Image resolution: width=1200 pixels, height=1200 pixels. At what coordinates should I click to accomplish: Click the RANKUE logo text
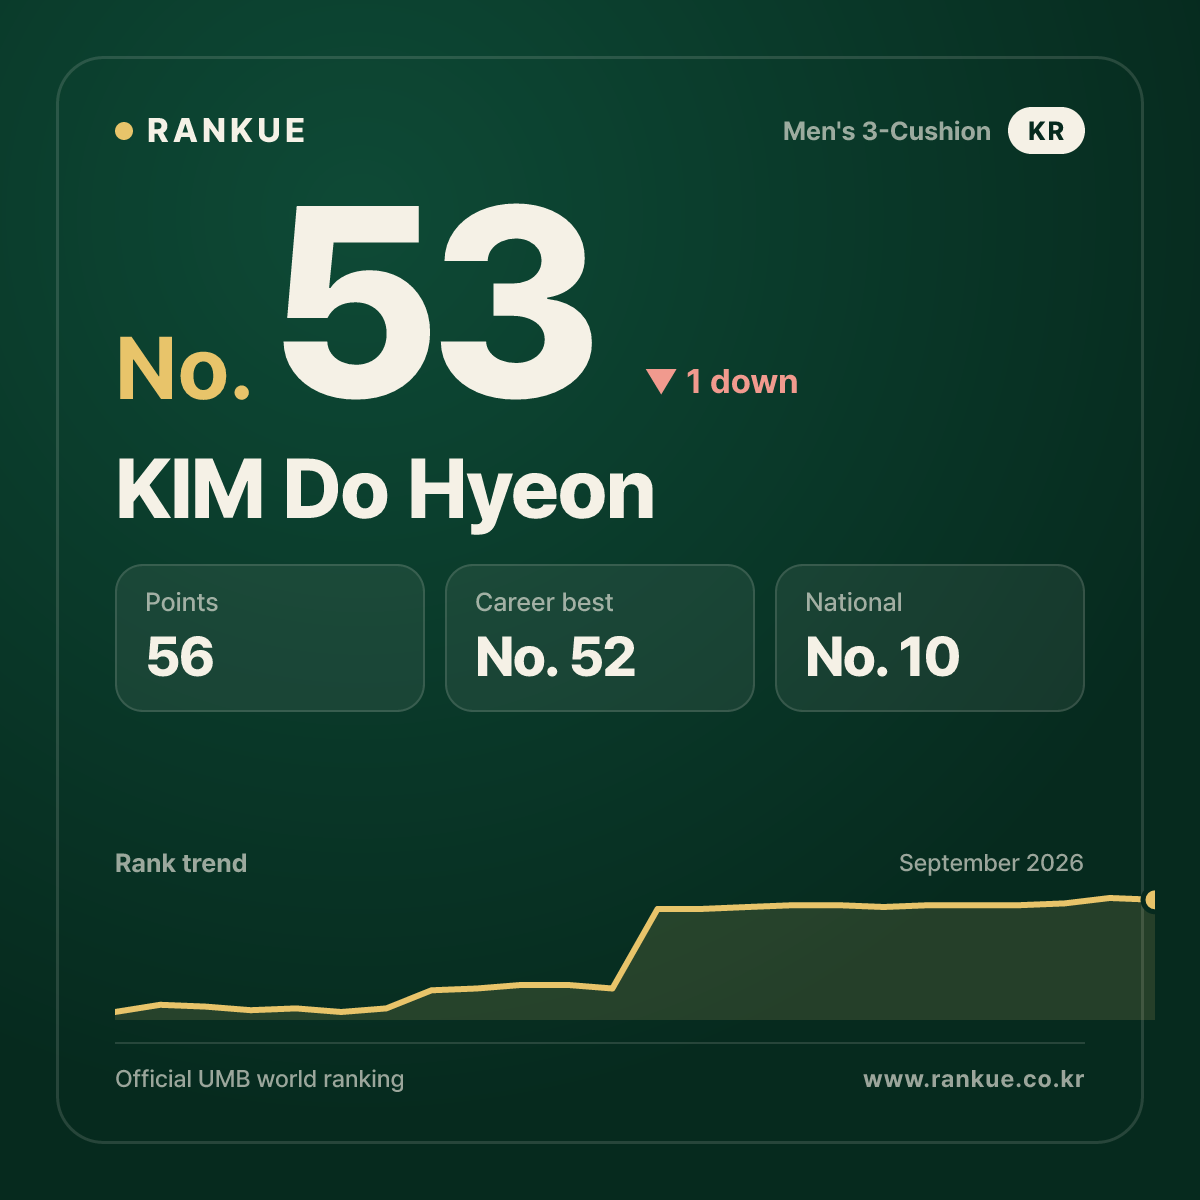pos(226,131)
